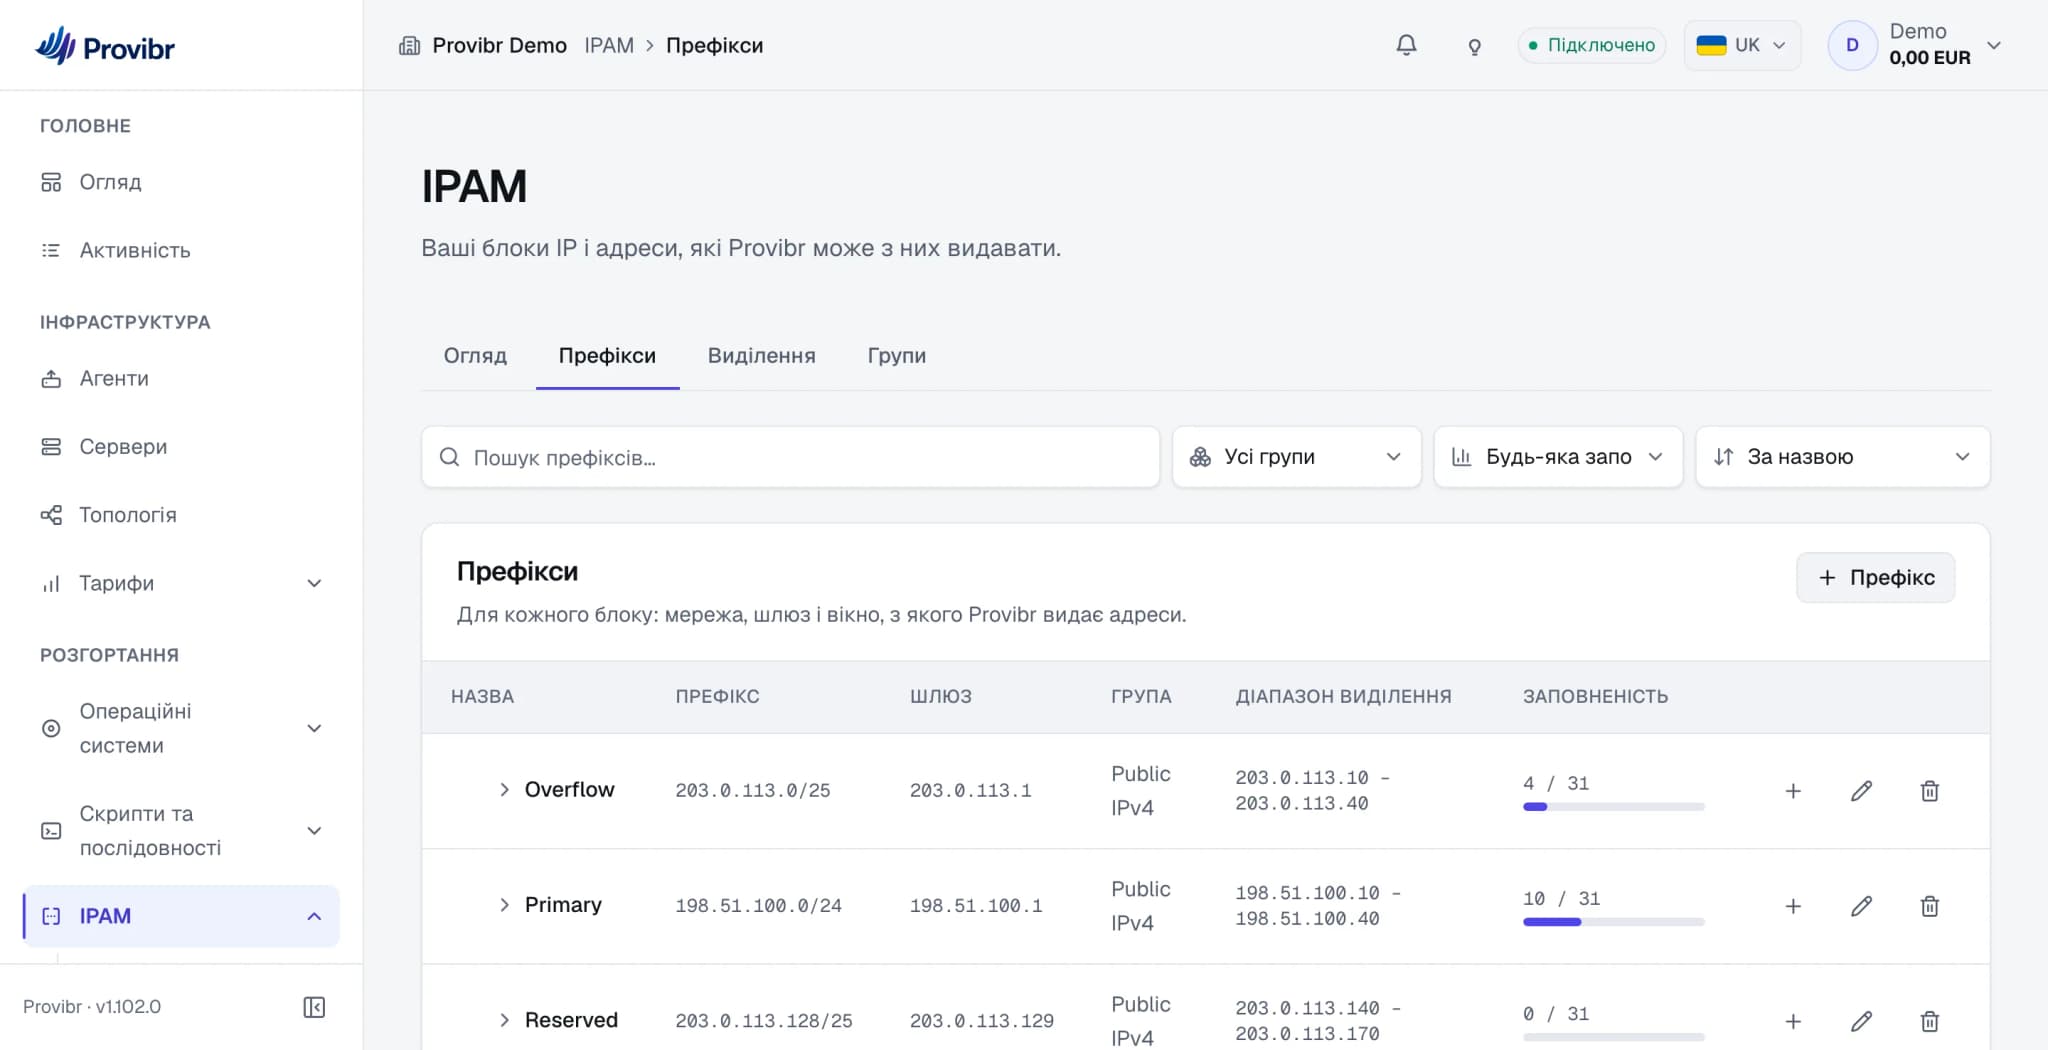Image resolution: width=2048 pixels, height=1050 pixels.
Task: Click the gateway 203.0.113.129 cell
Action: point(982,1021)
